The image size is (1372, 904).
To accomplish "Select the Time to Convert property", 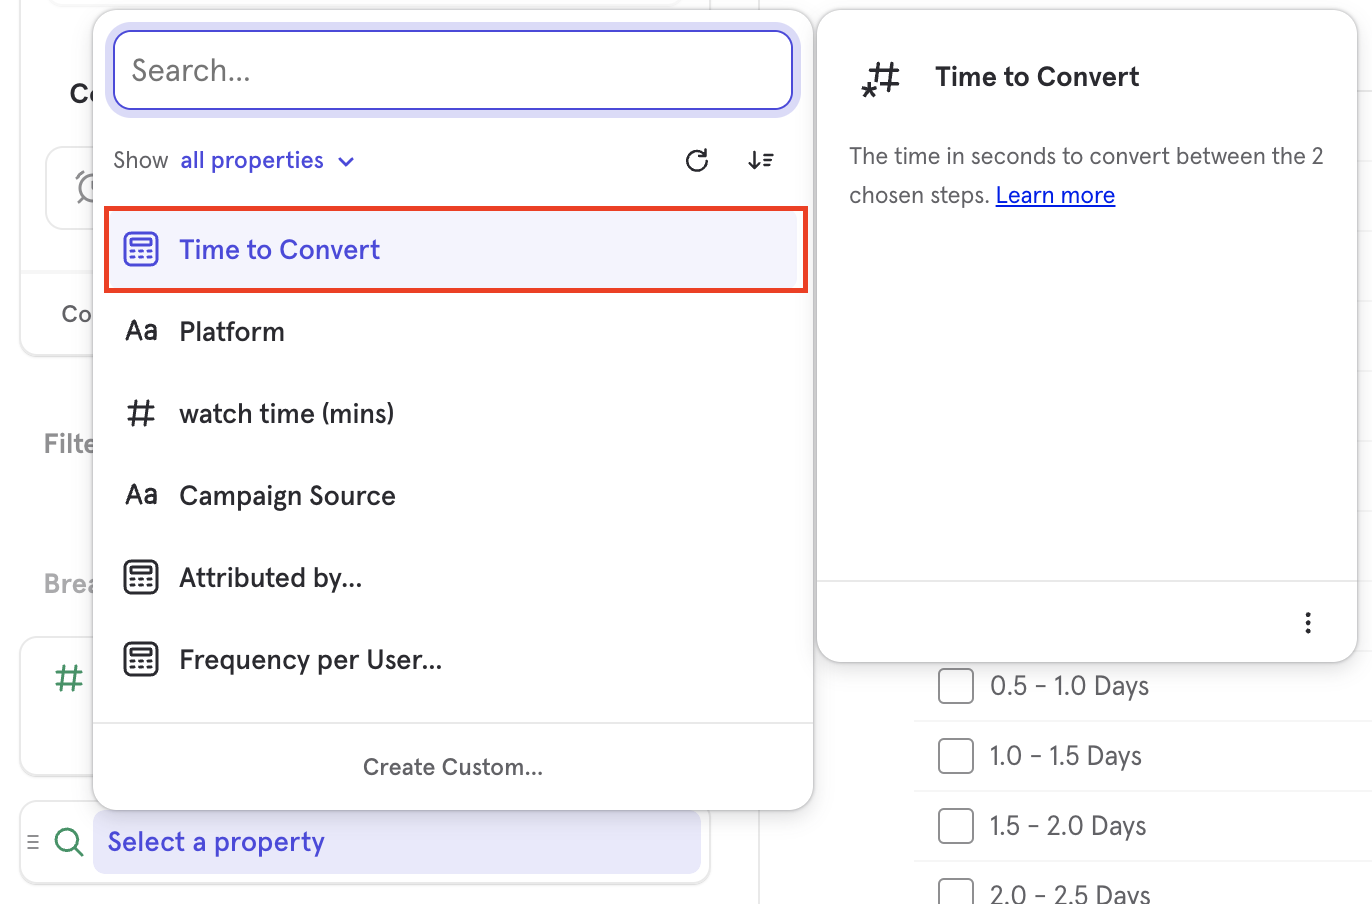I will tap(279, 249).
